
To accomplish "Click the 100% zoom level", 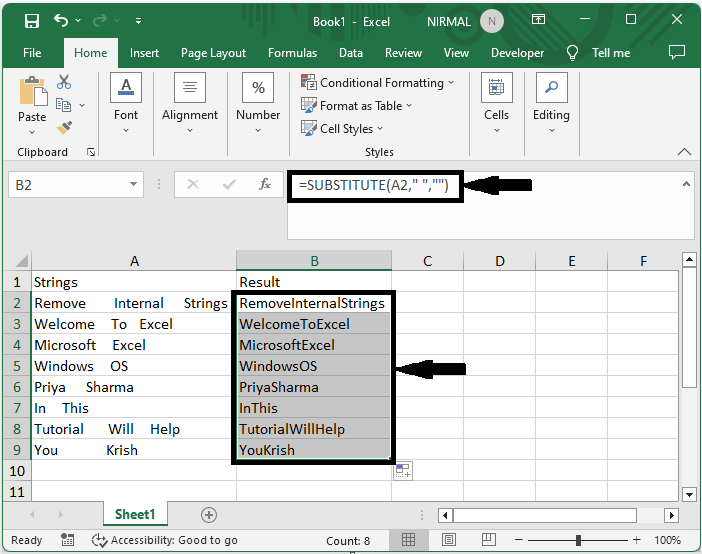I will (x=667, y=540).
